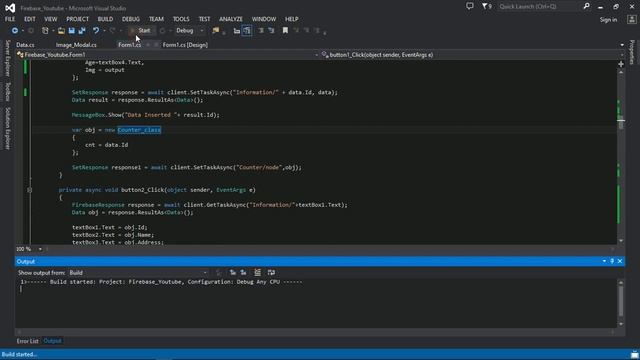The width and height of the screenshot is (640, 360).
Task: Close the Output panel
Action: pos(620,261)
